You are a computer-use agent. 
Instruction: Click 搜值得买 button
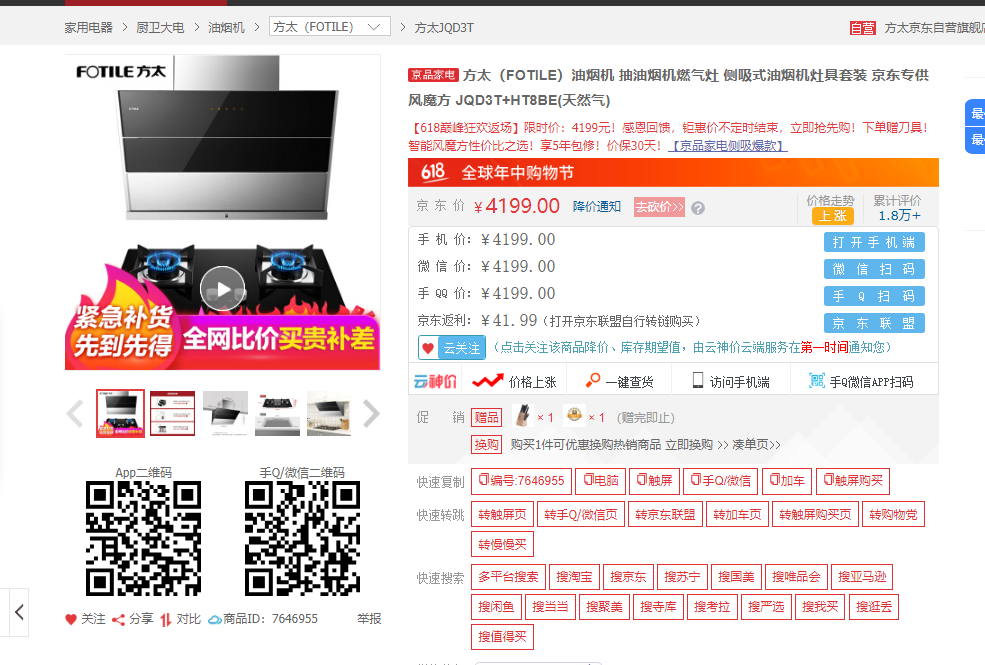503,637
